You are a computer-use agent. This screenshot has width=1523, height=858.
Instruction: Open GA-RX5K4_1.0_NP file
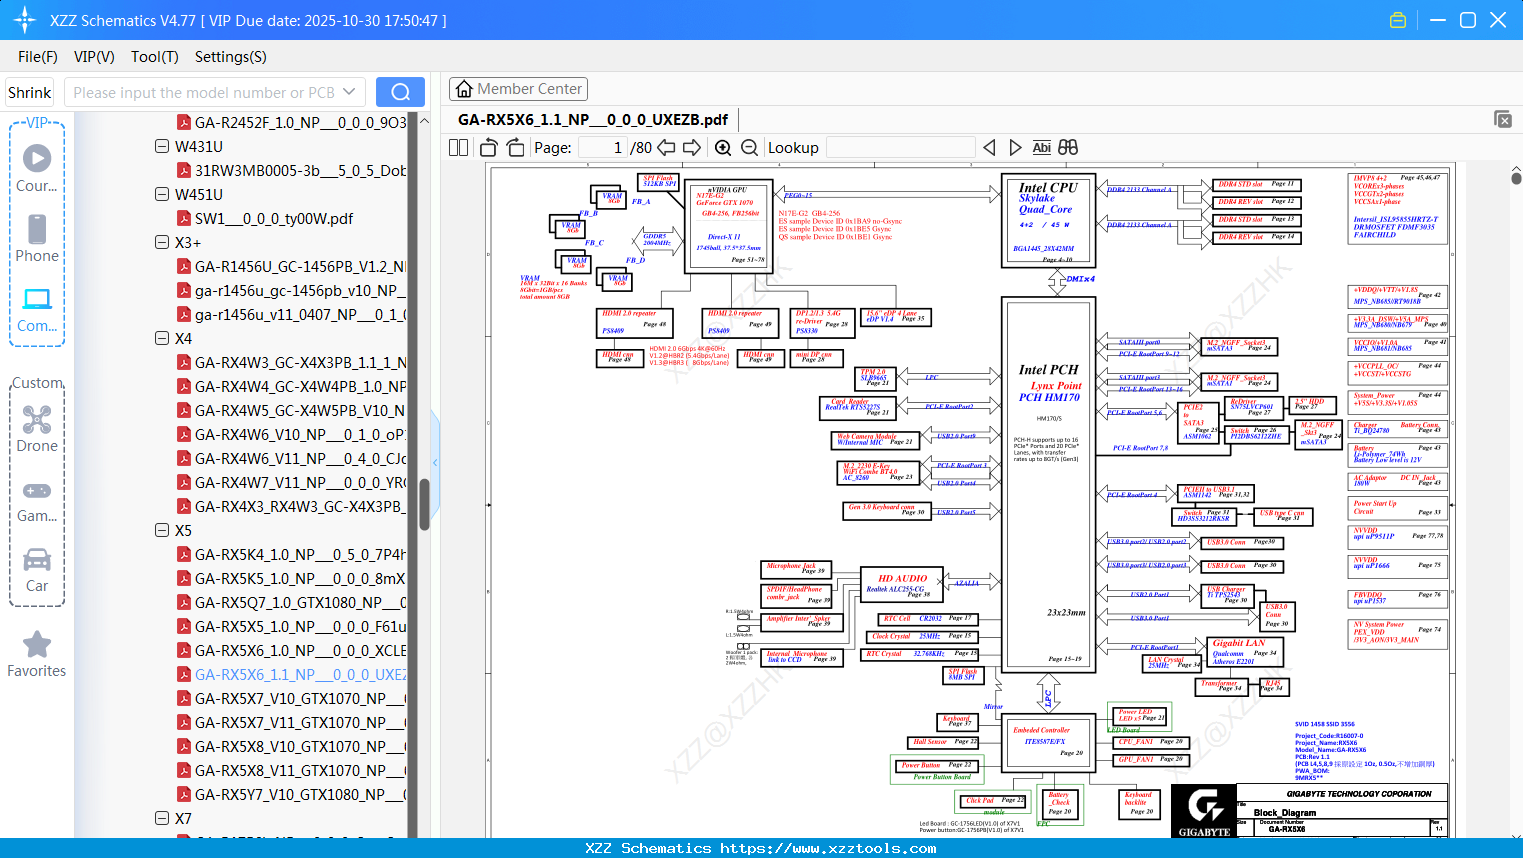click(x=300, y=554)
